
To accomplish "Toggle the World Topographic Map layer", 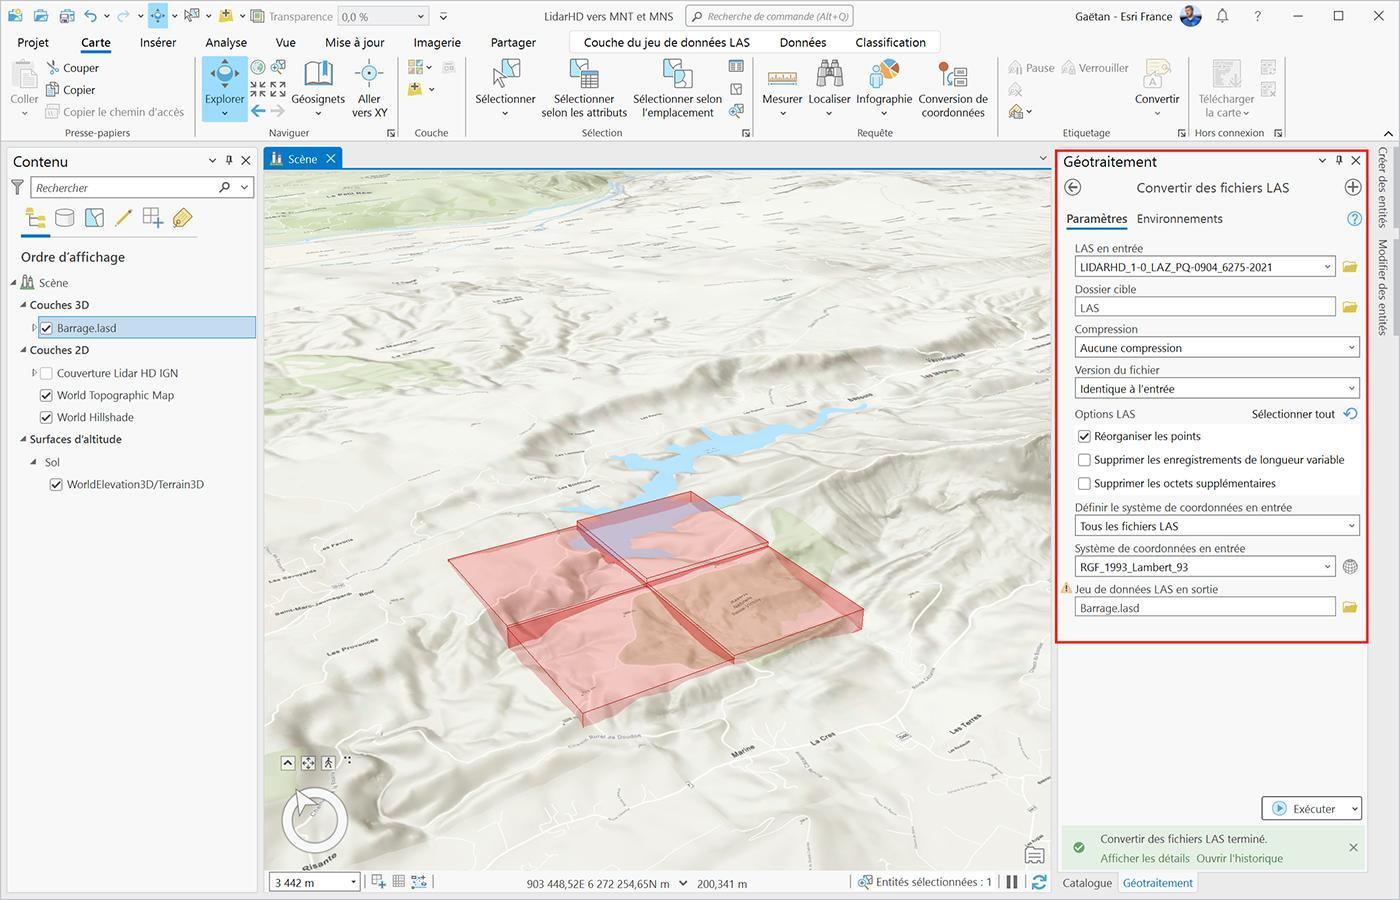I will click(x=46, y=395).
